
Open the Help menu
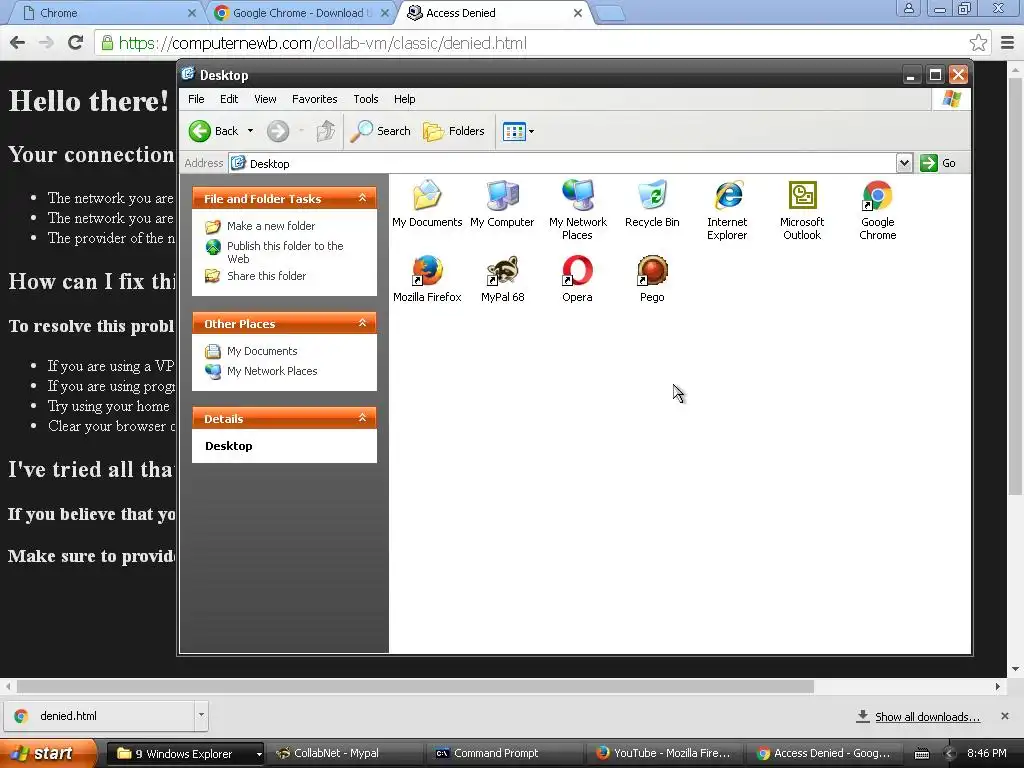click(x=404, y=99)
